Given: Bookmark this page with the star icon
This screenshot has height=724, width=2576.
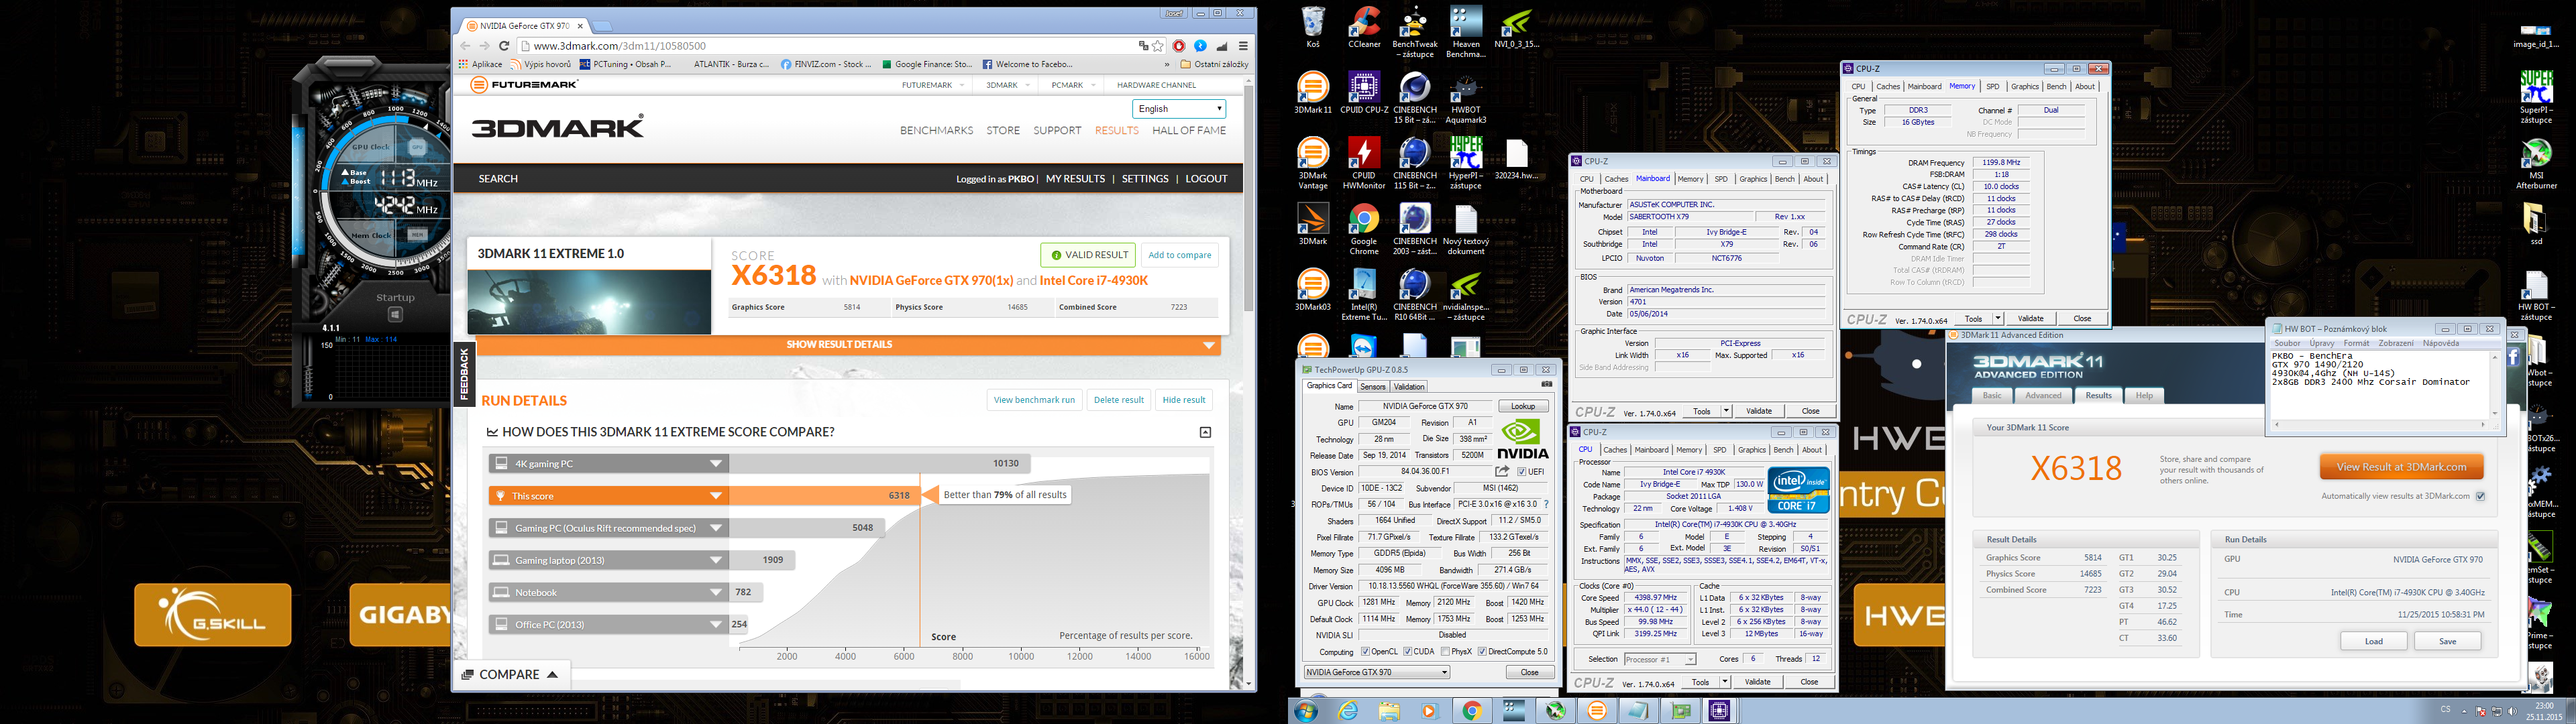Looking at the screenshot, I should coord(1158,46).
